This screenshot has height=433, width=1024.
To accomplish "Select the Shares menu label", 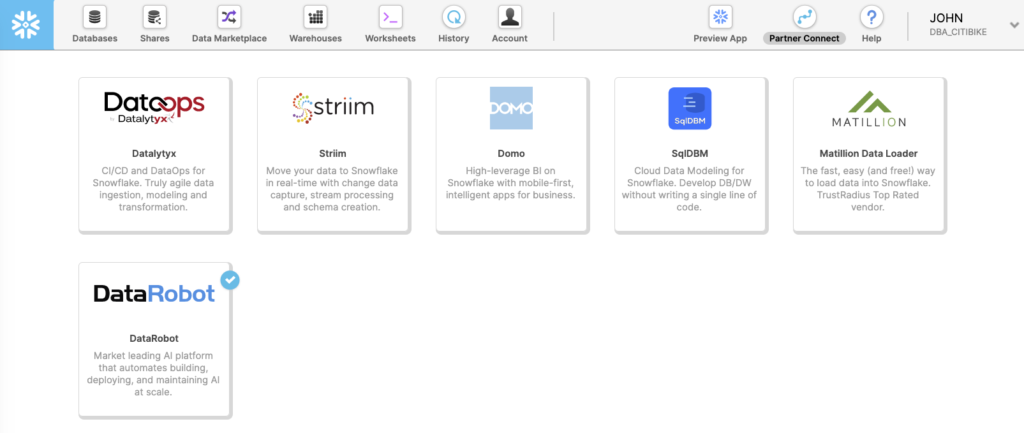I will click(155, 39).
